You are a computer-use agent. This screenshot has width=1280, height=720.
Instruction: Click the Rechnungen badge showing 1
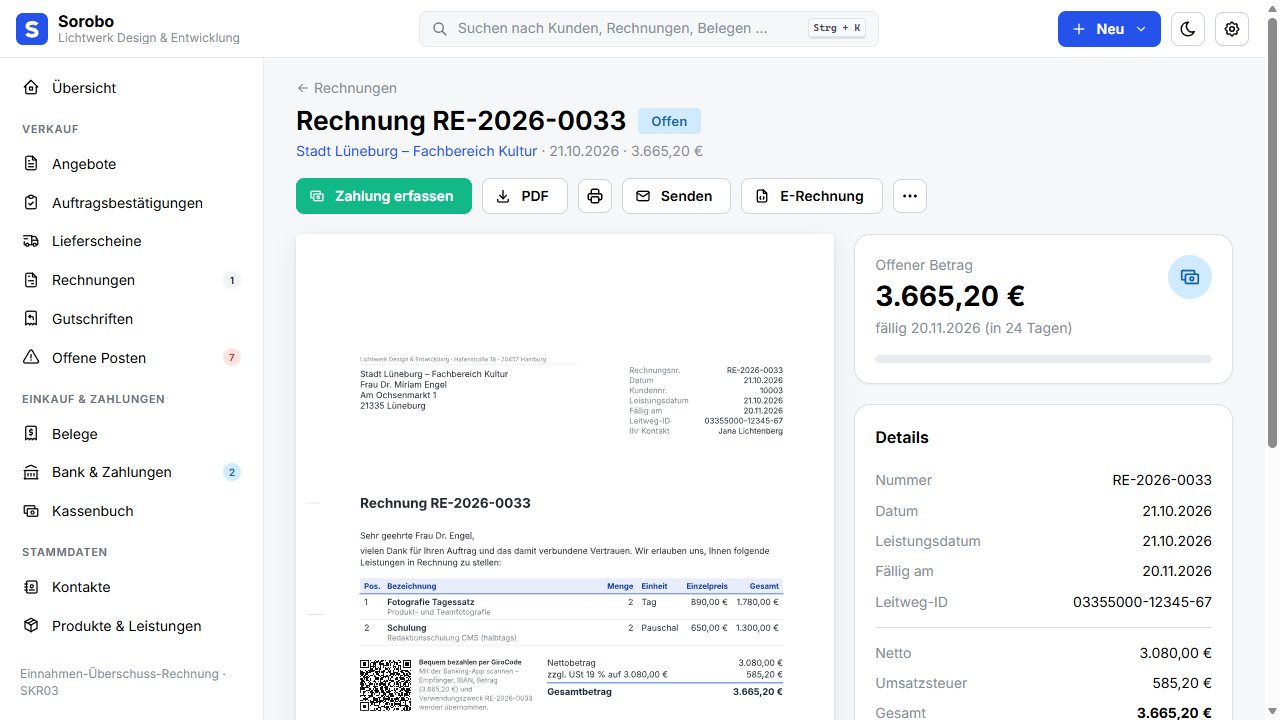tap(232, 280)
